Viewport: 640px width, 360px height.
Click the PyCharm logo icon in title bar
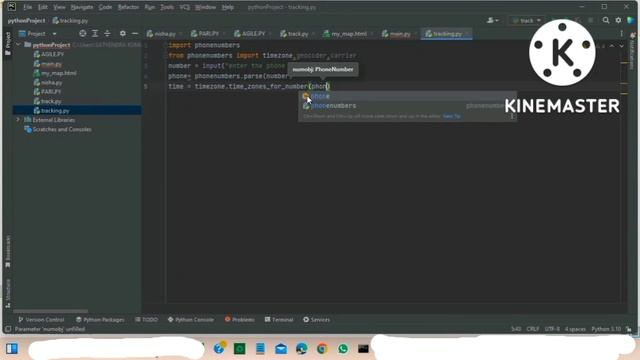(x=11, y=7)
